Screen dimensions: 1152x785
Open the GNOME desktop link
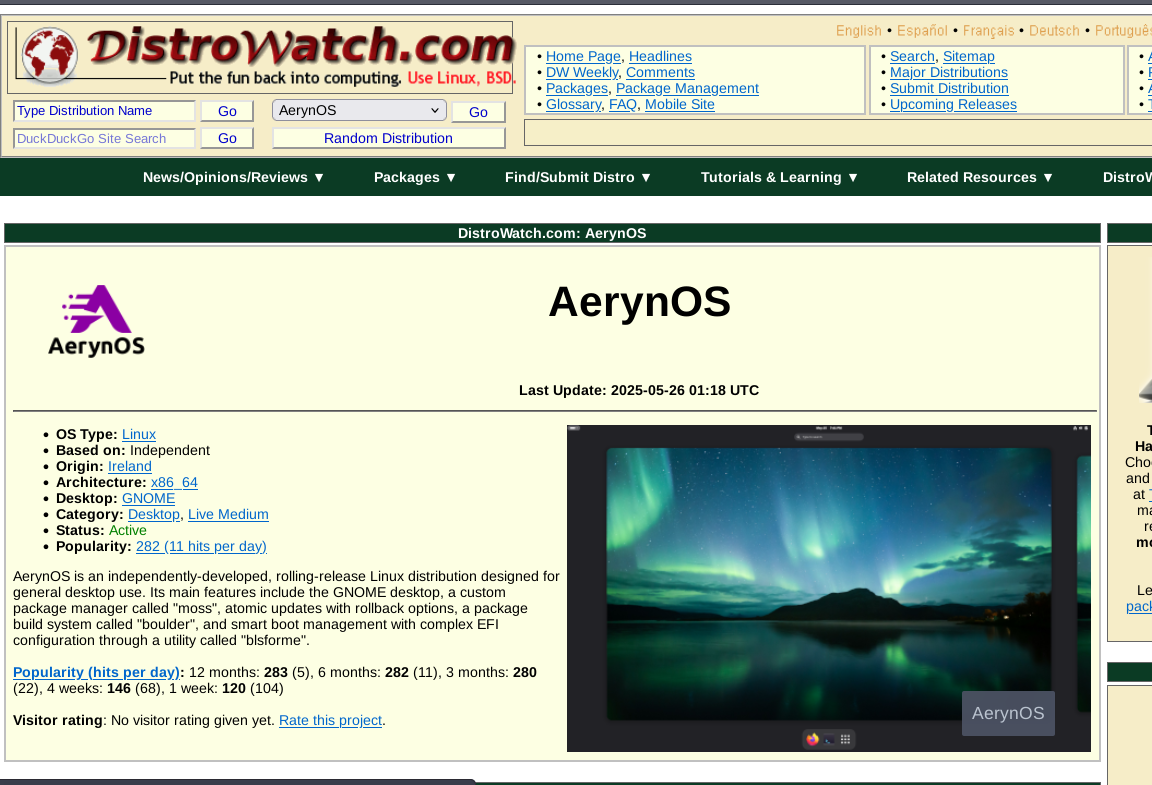tap(148, 498)
